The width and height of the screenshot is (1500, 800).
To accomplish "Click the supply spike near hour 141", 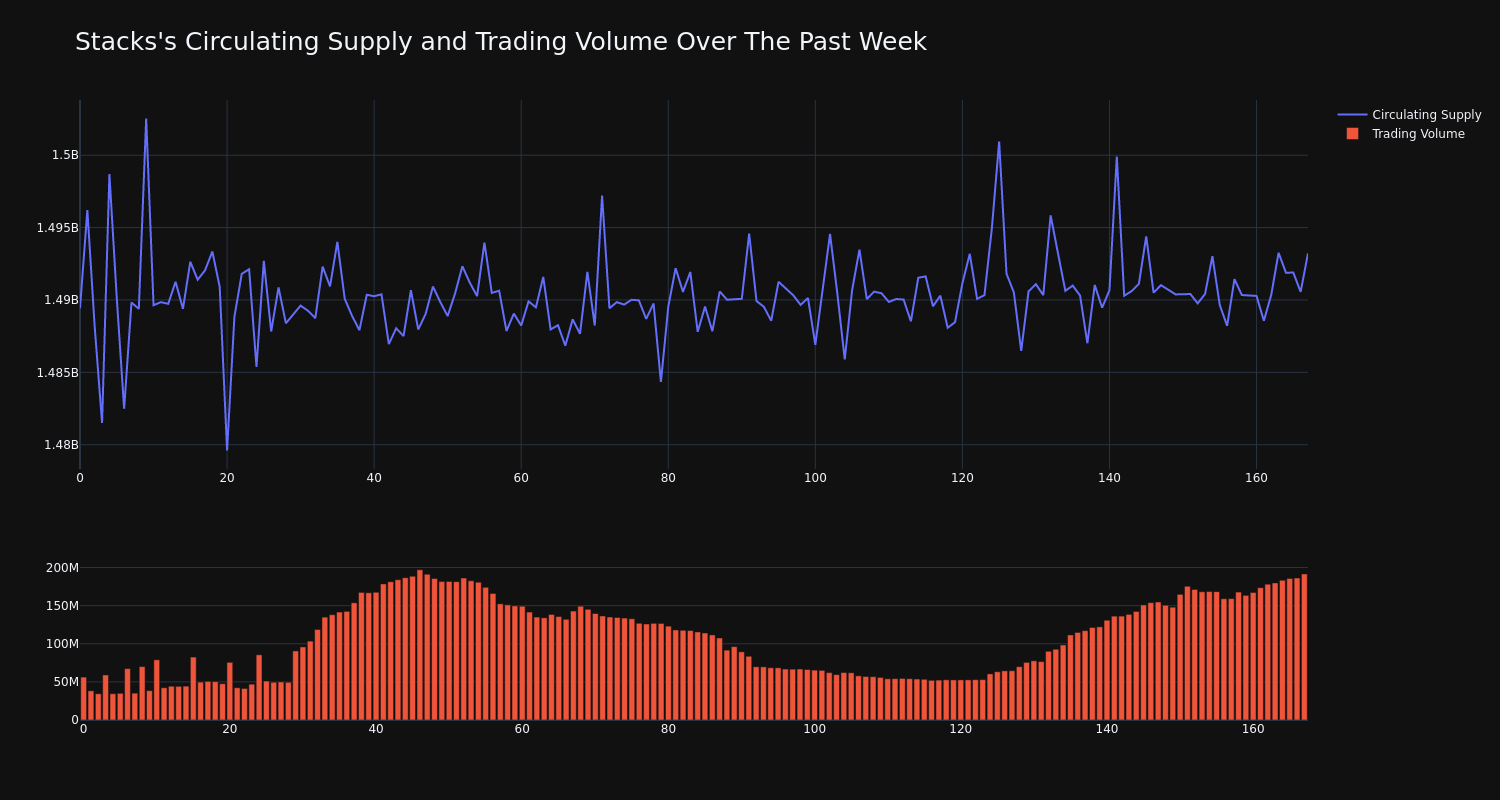I will pos(1117,157).
